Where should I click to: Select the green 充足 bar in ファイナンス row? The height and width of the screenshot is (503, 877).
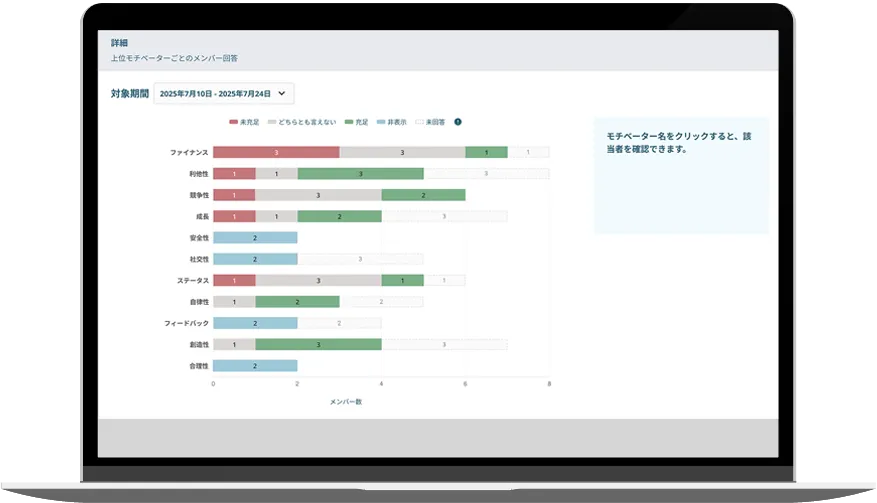click(486, 152)
